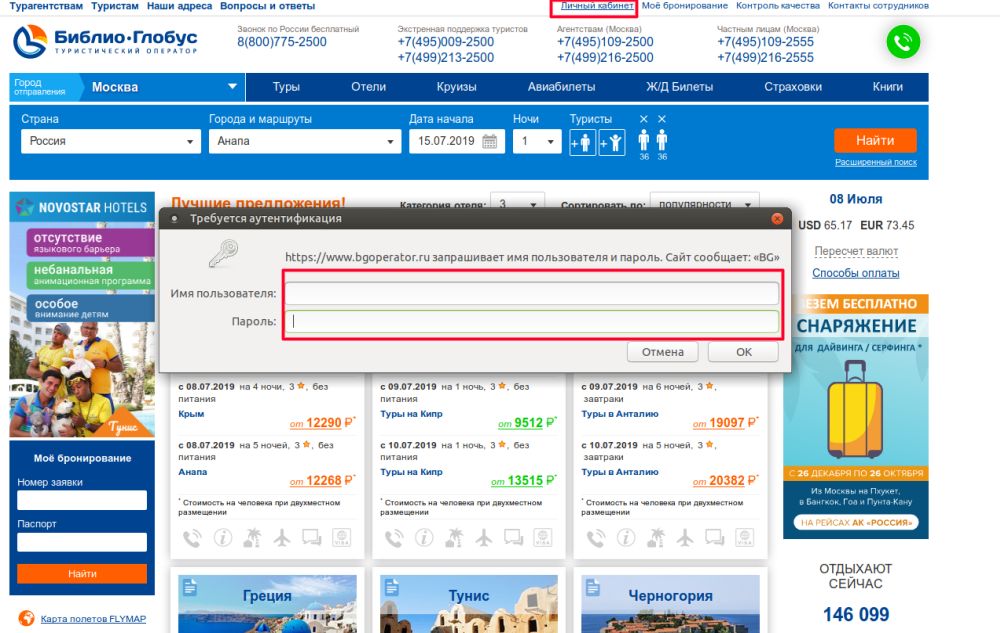
Task: Open the Города и маршруты dropdown showing Анапа
Action: 303,142
